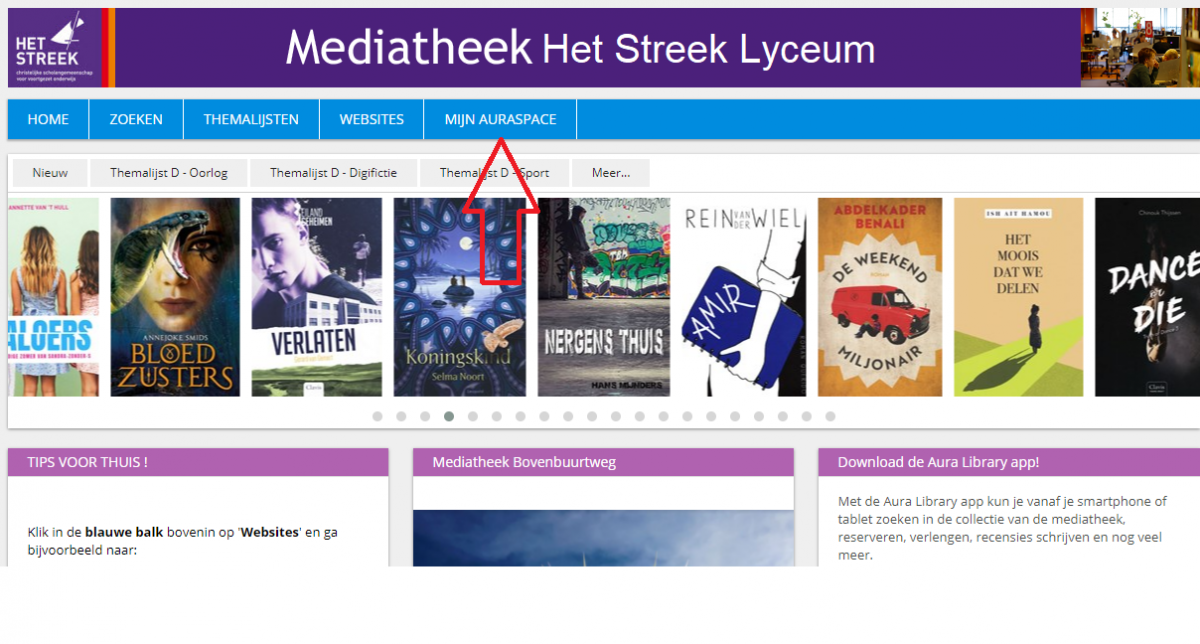This screenshot has height=644, width=1200.
Task: Click the last carousel pagination dot
Action: (x=830, y=416)
